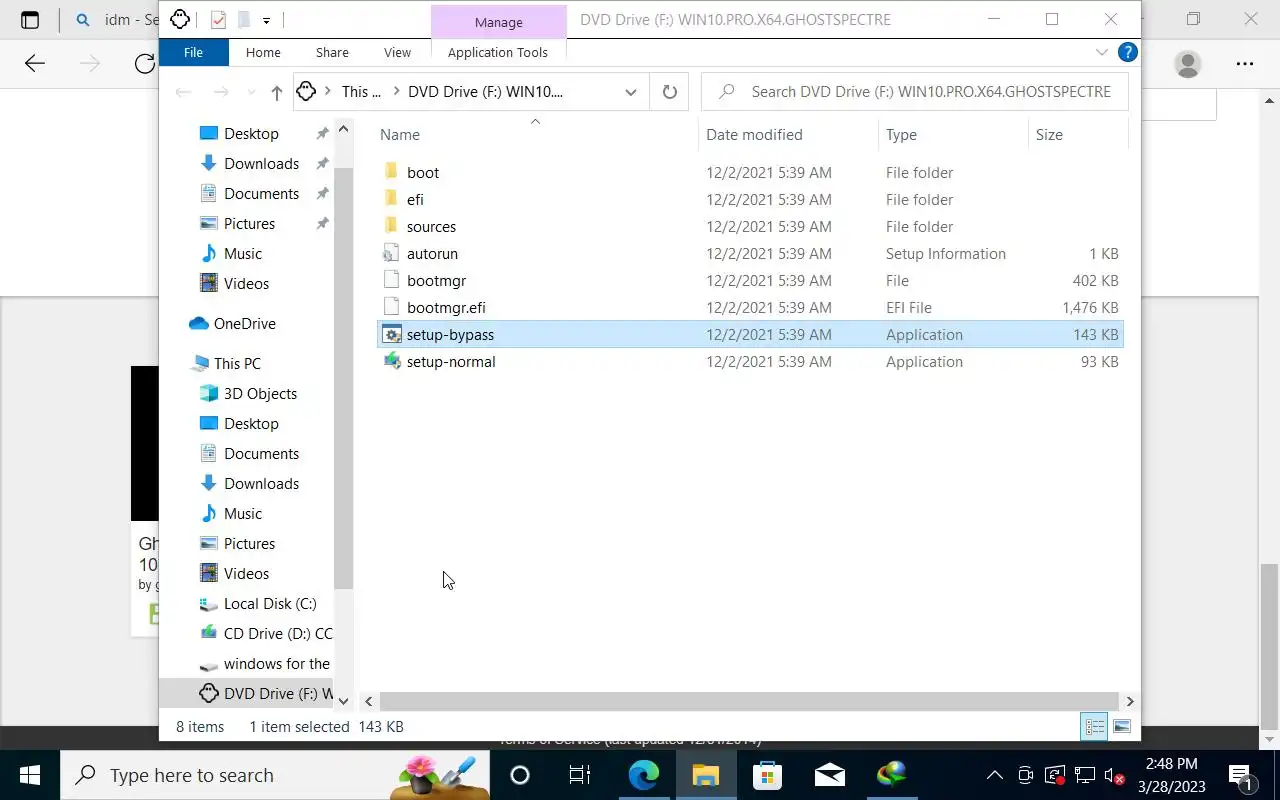Click the horizontal scrollbar in file list
This screenshot has width=1280, height=800.
(x=749, y=702)
